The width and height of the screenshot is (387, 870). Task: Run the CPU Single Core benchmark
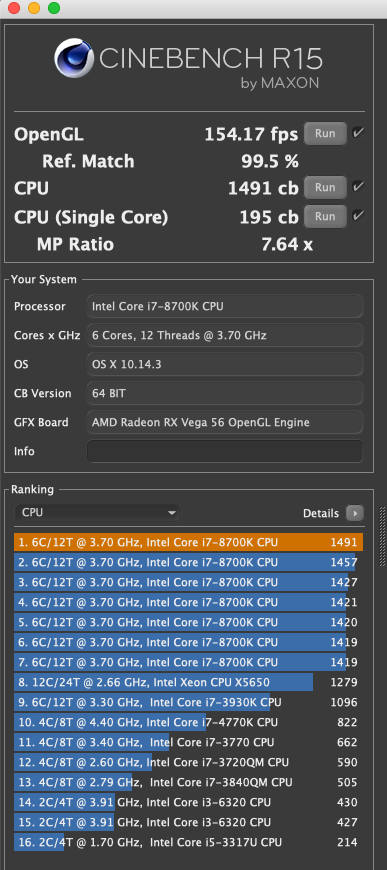coord(325,216)
